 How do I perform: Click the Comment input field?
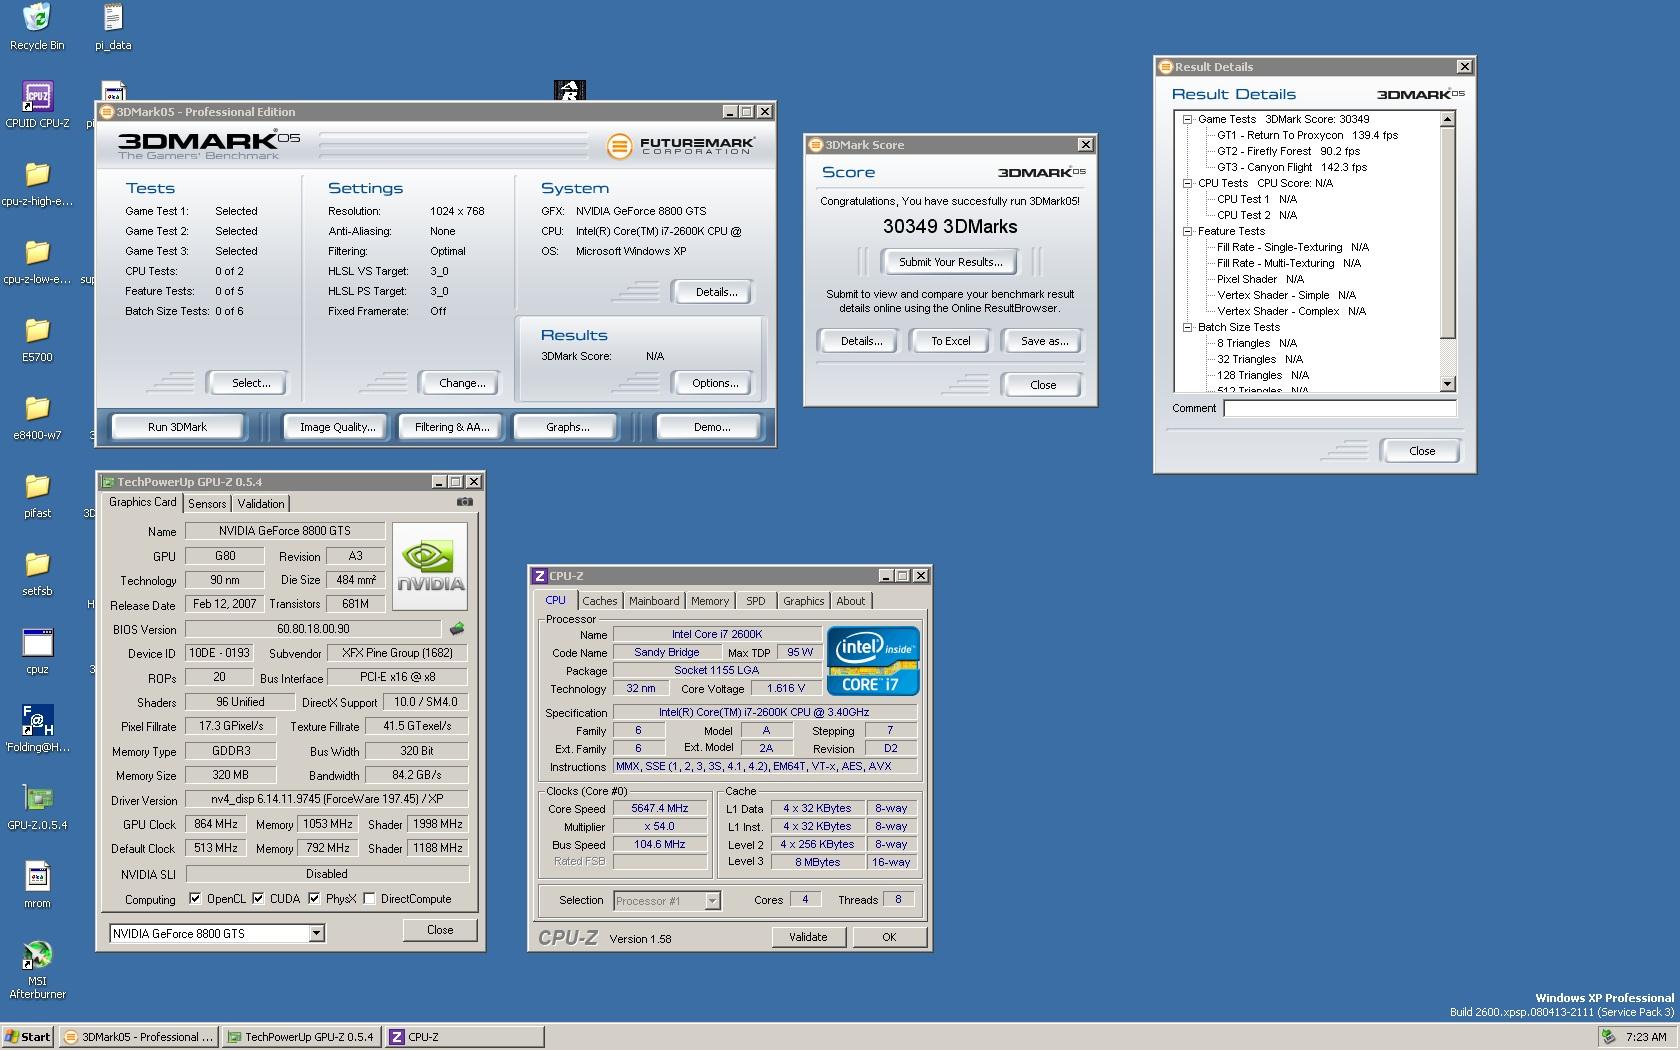1339,408
